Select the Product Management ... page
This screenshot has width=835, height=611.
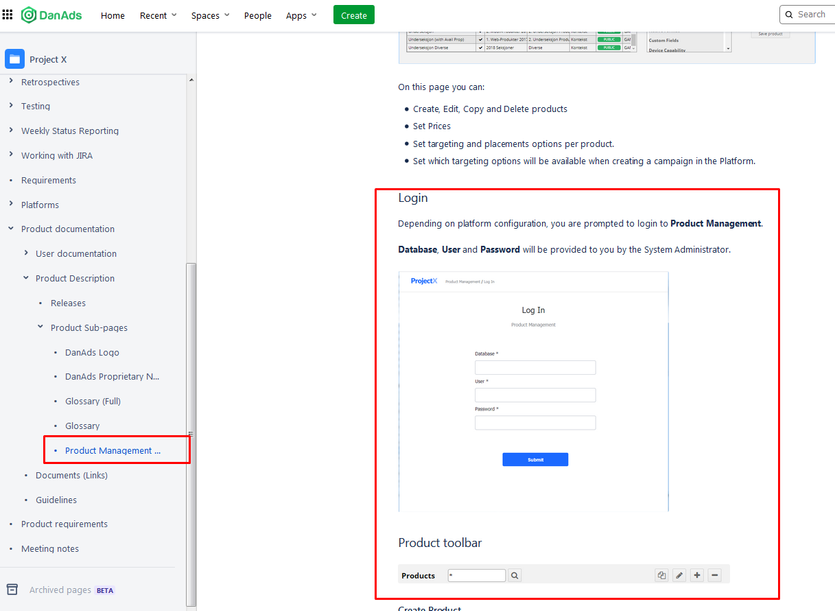pyautogui.click(x=113, y=451)
